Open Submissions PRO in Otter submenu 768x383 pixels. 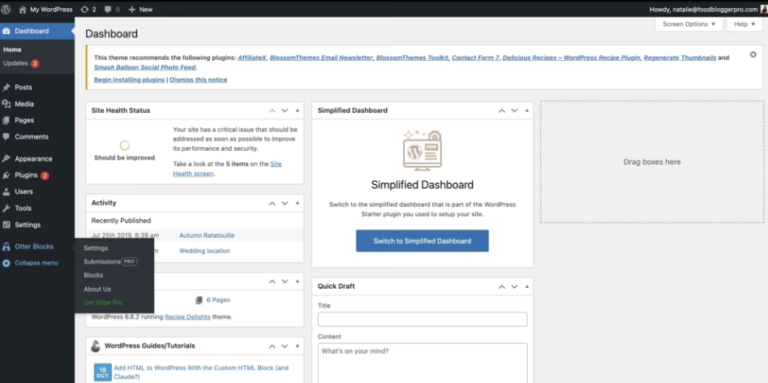pyautogui.click(x=110, y=262)
